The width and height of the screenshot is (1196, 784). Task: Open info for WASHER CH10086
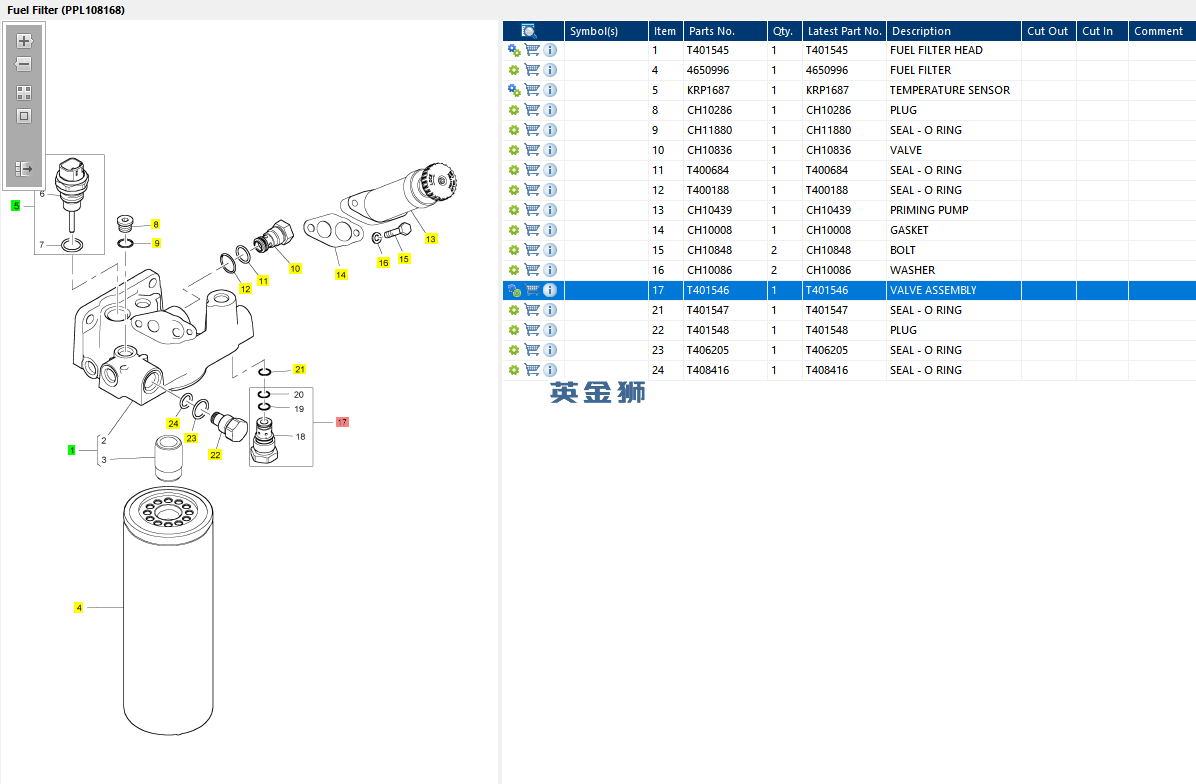(550, 270)
